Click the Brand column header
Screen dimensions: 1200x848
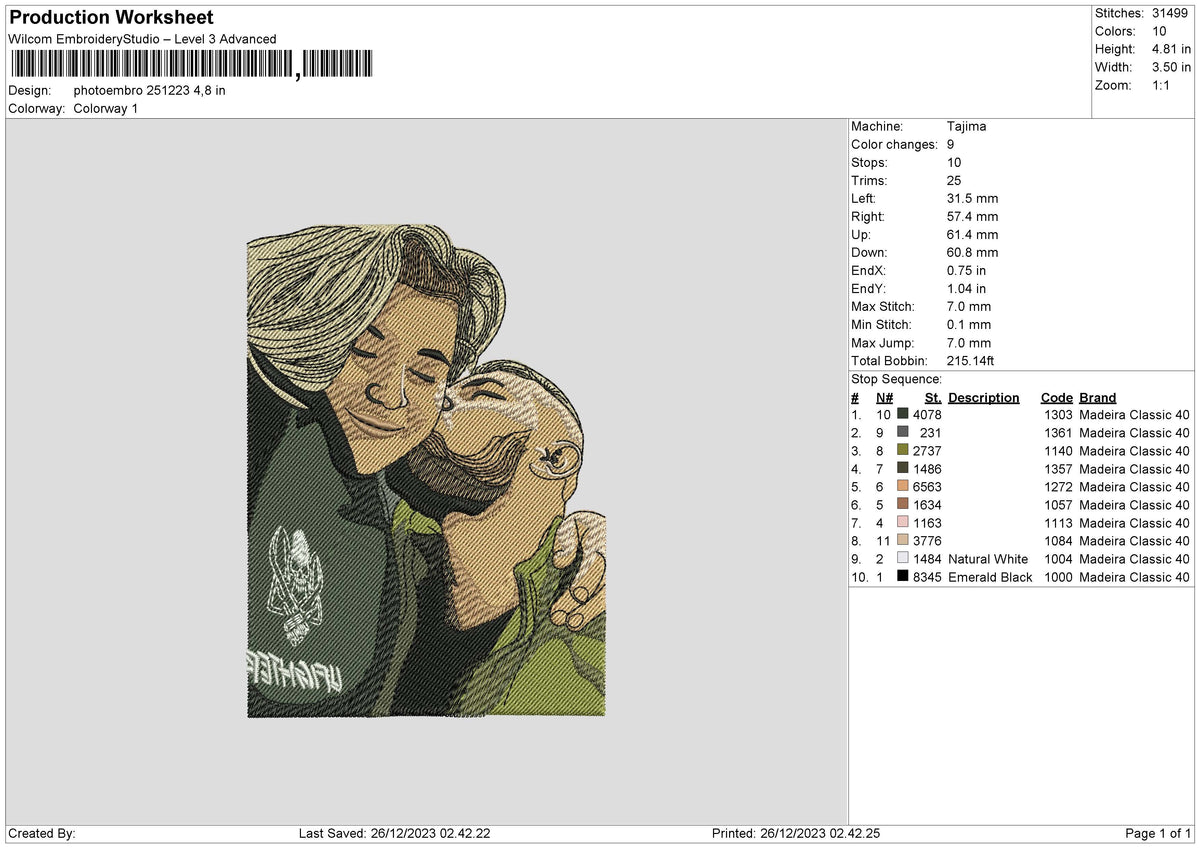coord(1098,398)
